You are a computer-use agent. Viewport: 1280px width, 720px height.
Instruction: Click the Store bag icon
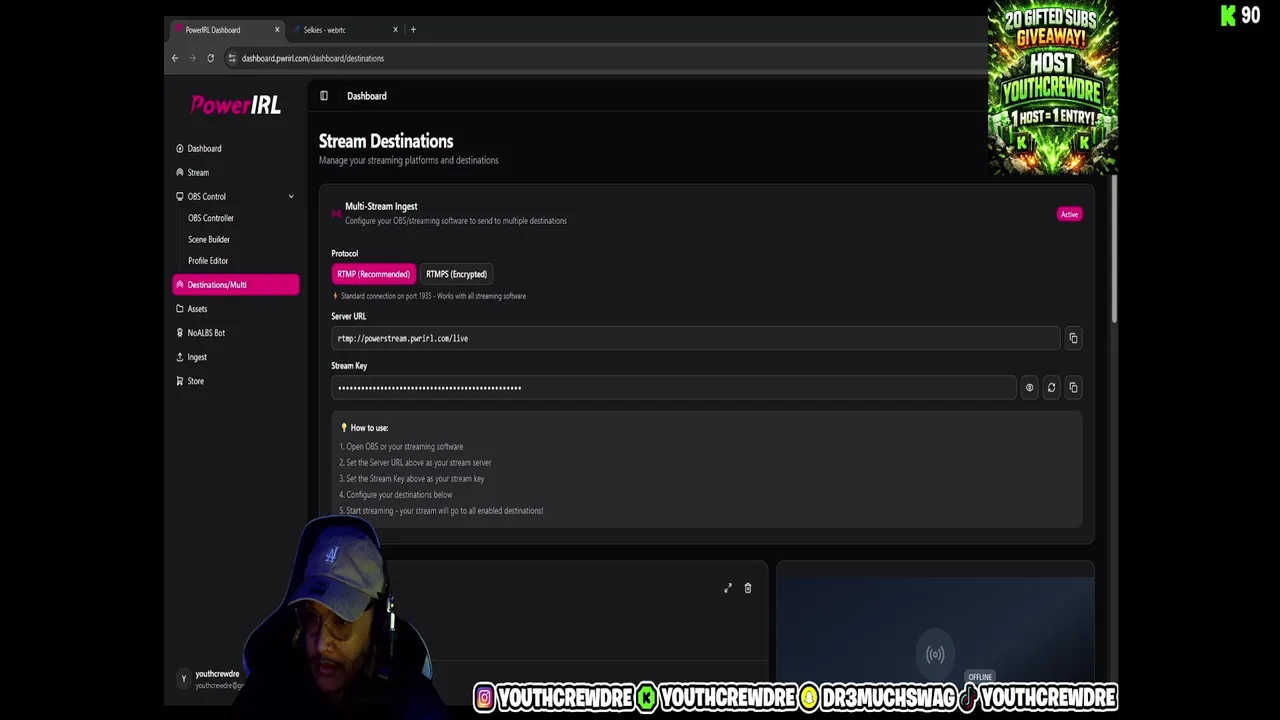click(x=180, y=381)
